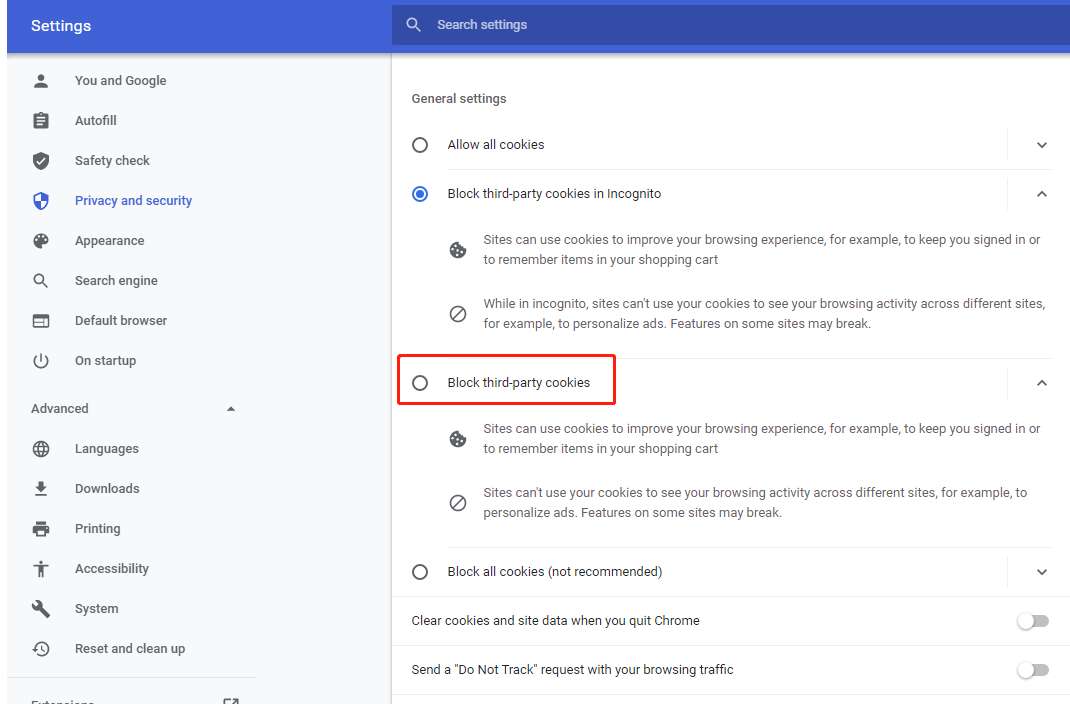Open the Default browser settings page
This screenshot has height=704, width=1070.
coord(41,320)
